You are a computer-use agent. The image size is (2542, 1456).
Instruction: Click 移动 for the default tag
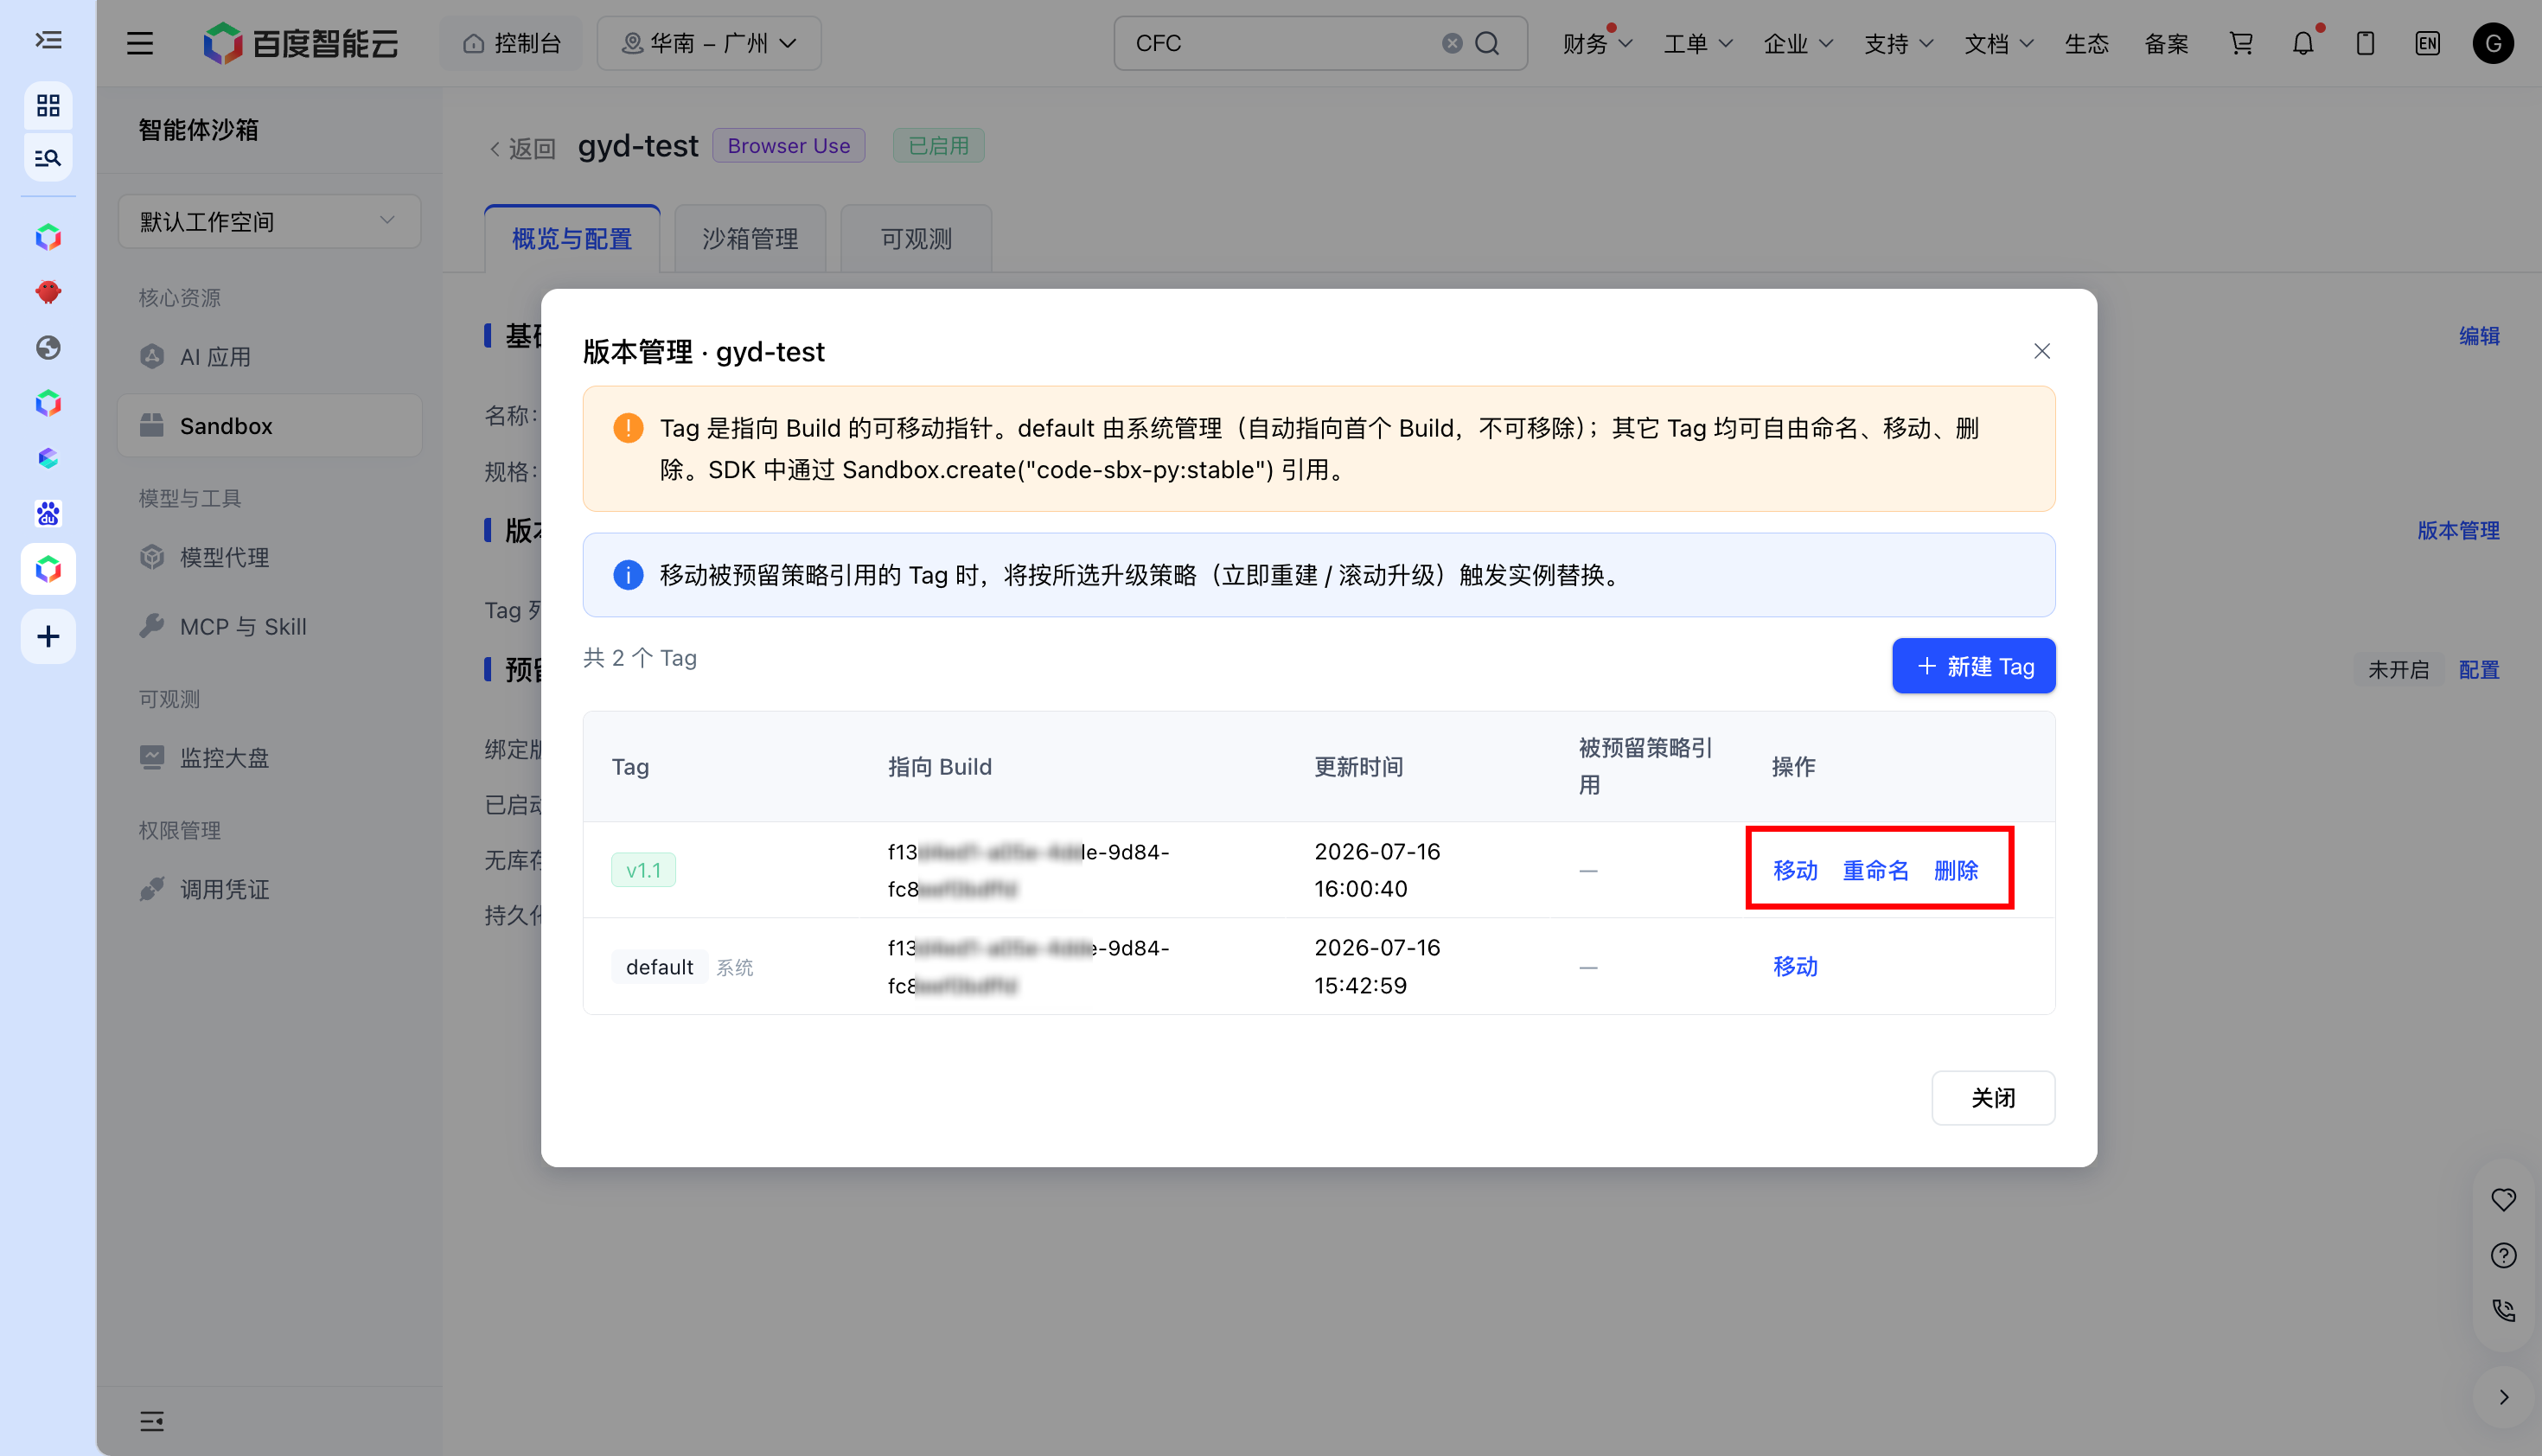tap(1795, 966)
